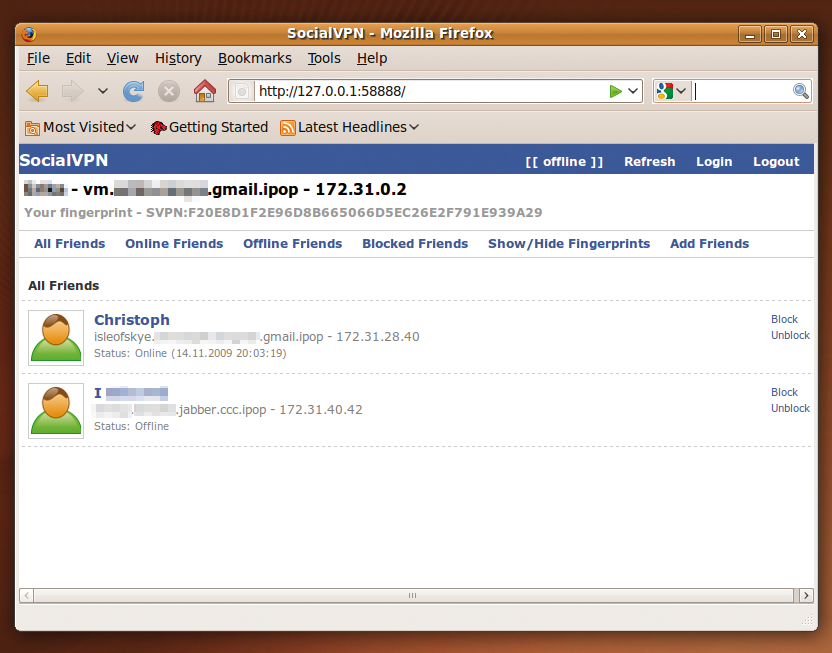Click the Google search engine icon
The image size is (832, 653).
pyautogui.click(x=664, y=91)
